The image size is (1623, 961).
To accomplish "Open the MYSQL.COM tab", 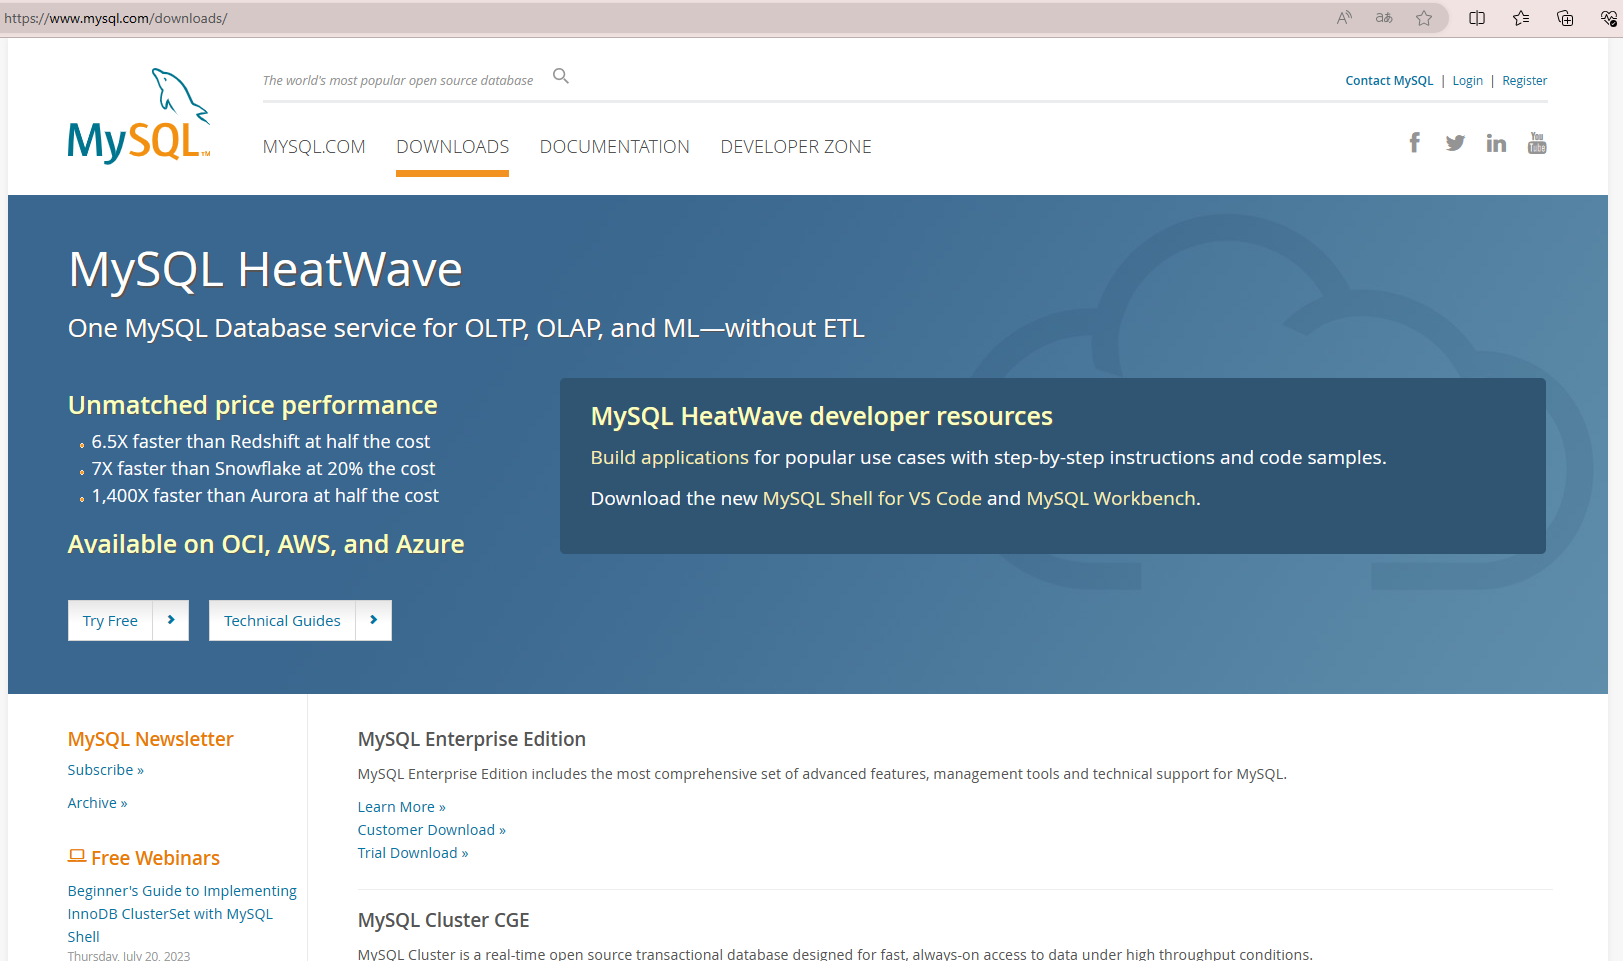I will pyautogui.click(x=314, y=147).
